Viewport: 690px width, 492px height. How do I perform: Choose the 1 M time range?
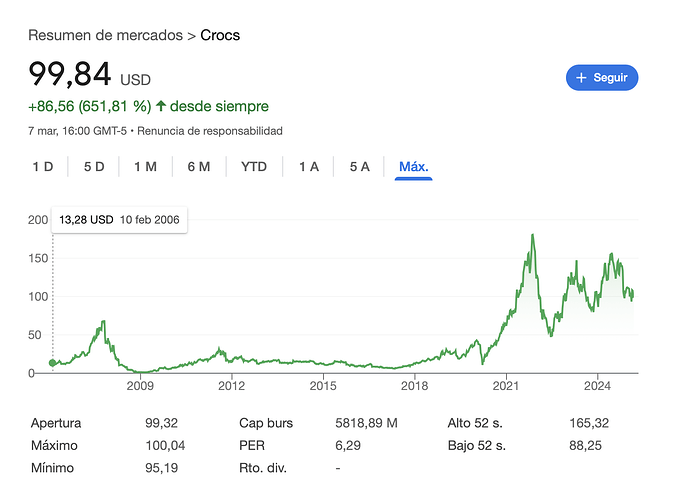(x=146, y=167)
